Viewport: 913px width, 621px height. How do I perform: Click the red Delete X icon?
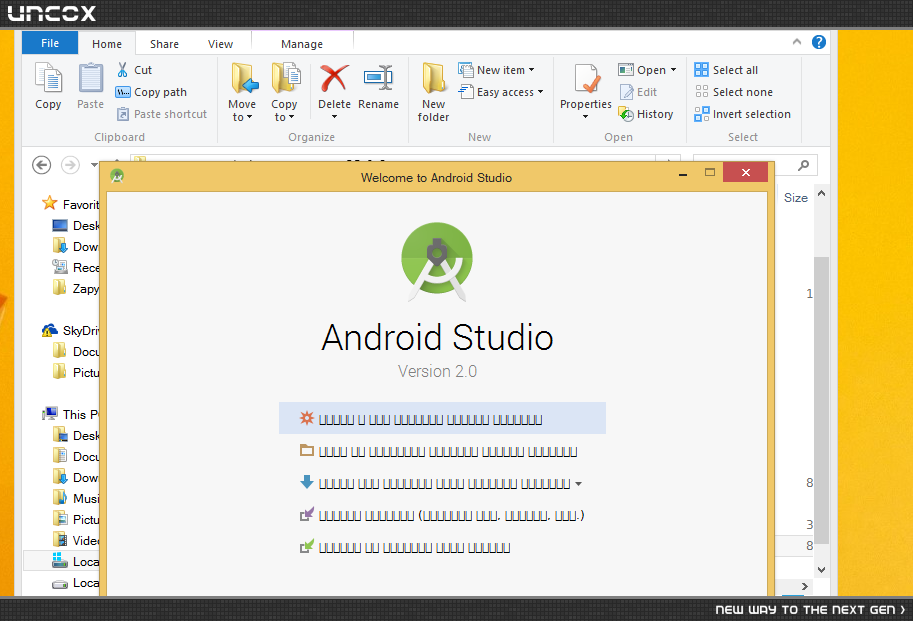pos(334,78)
